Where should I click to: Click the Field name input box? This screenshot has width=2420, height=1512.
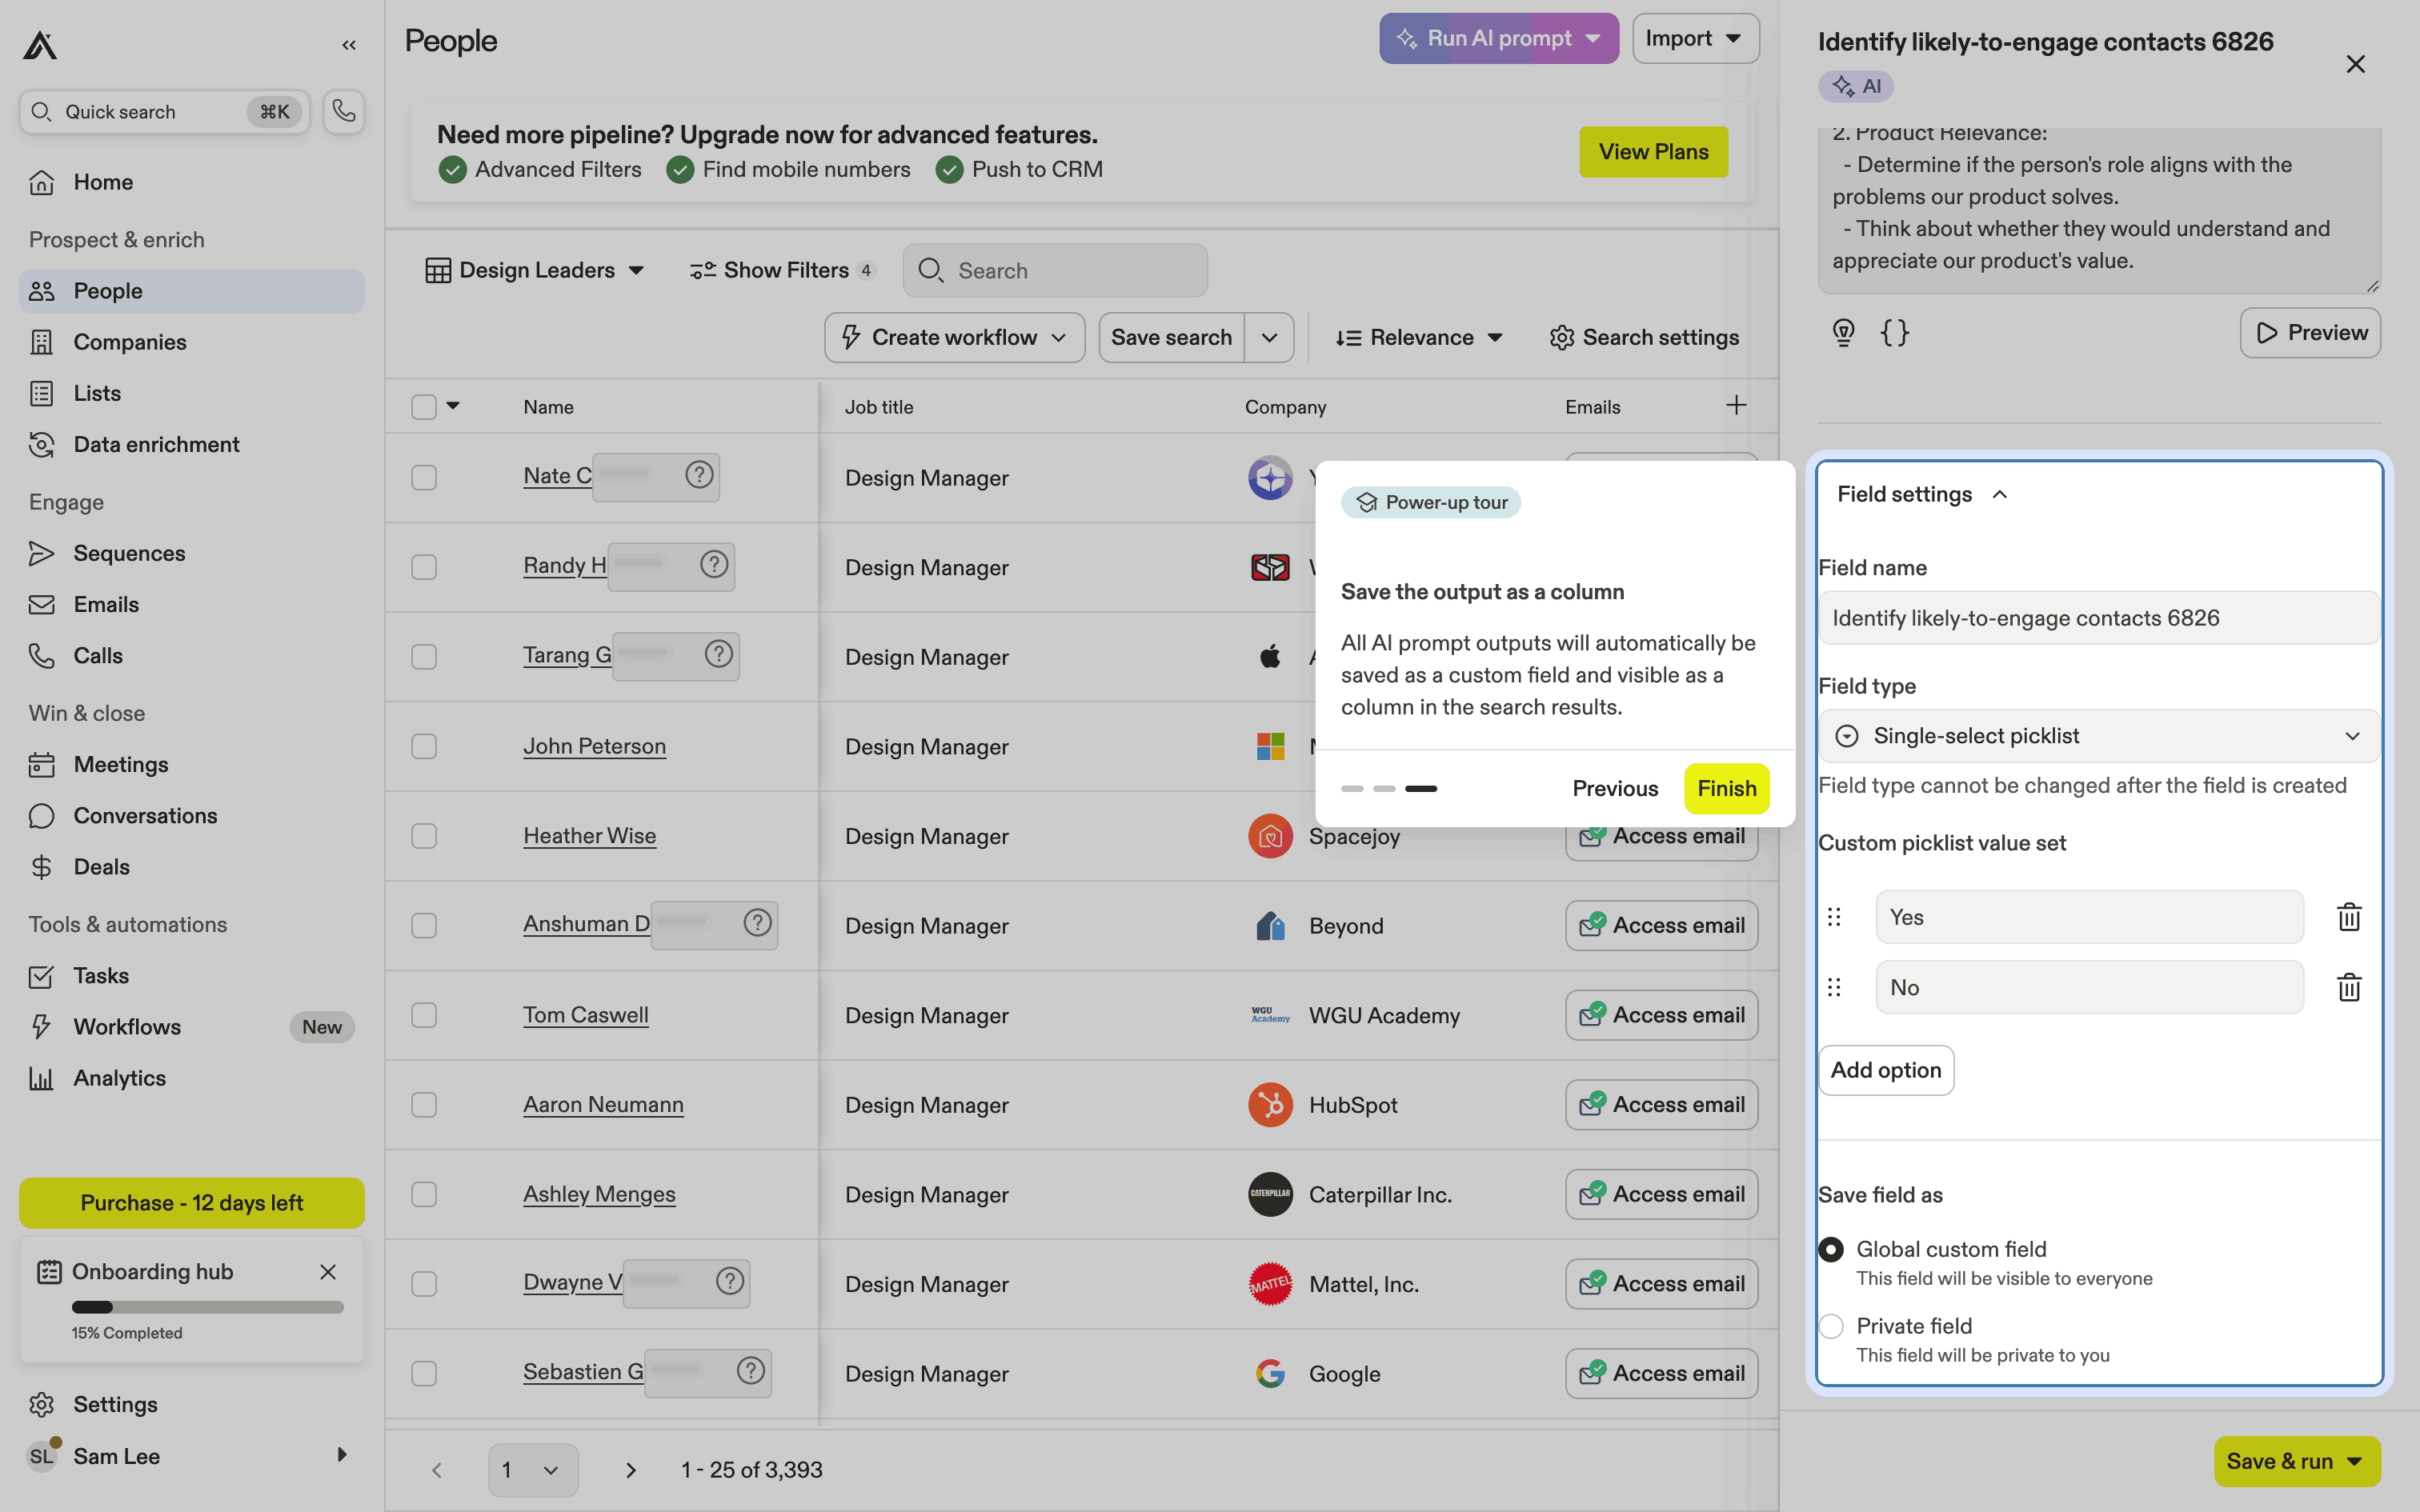click(x=2098, y=618)
